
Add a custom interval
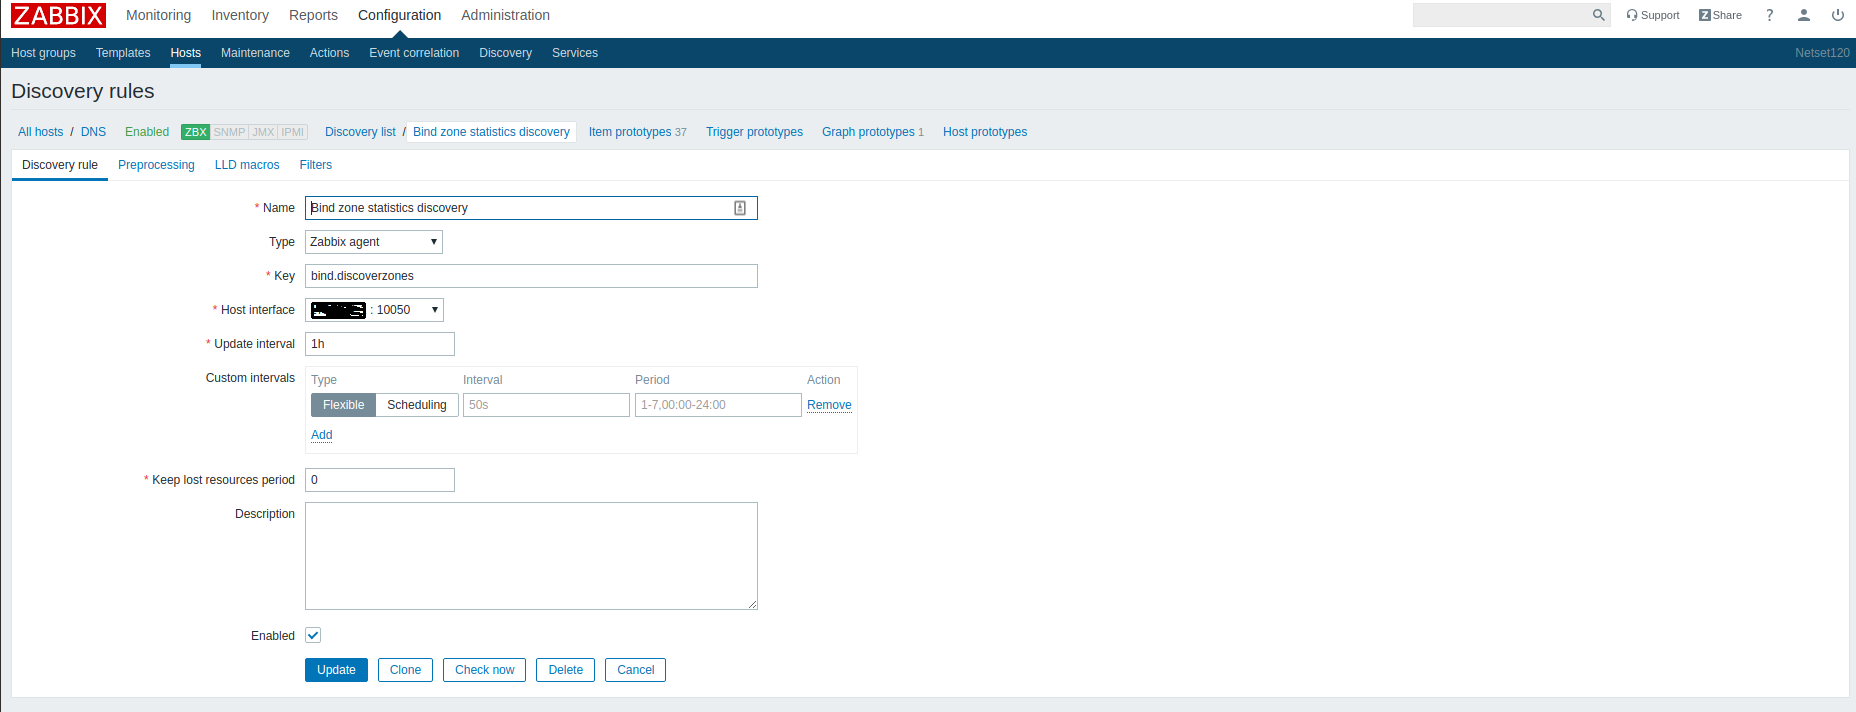point(321,435)
